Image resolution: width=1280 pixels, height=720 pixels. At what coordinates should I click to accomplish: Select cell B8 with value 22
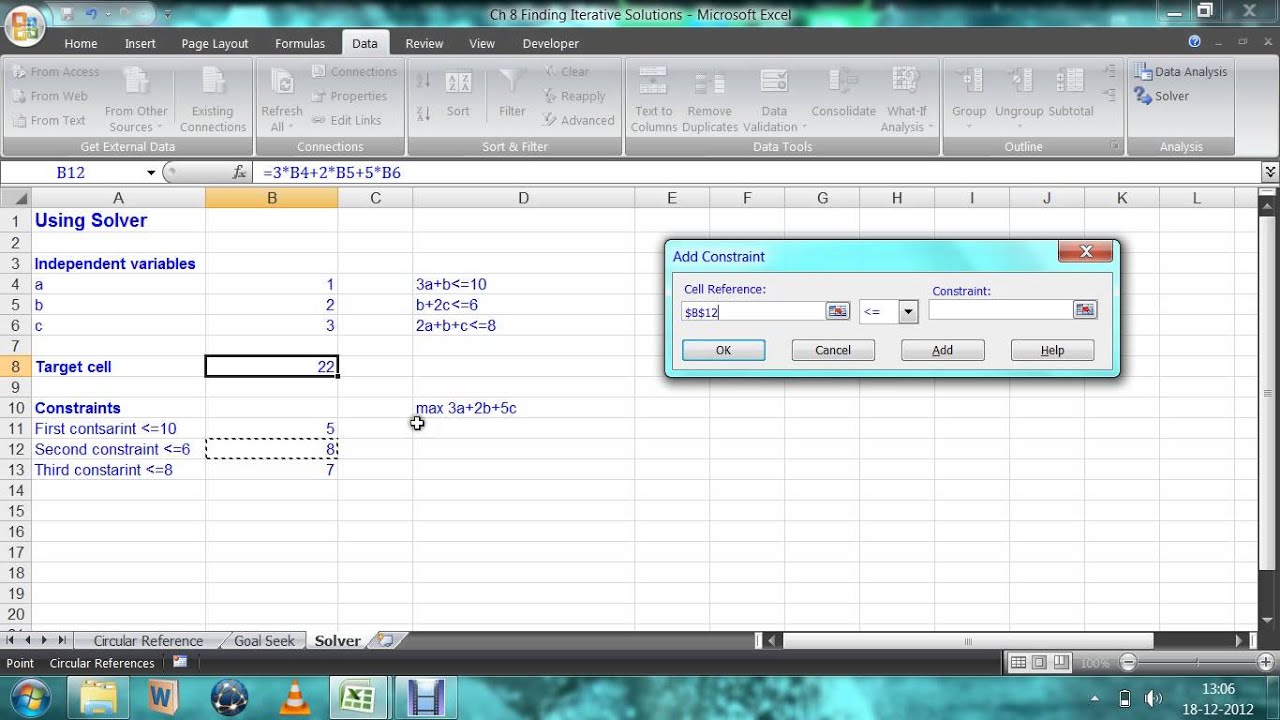pyautogui.click(x=272, y=367)
